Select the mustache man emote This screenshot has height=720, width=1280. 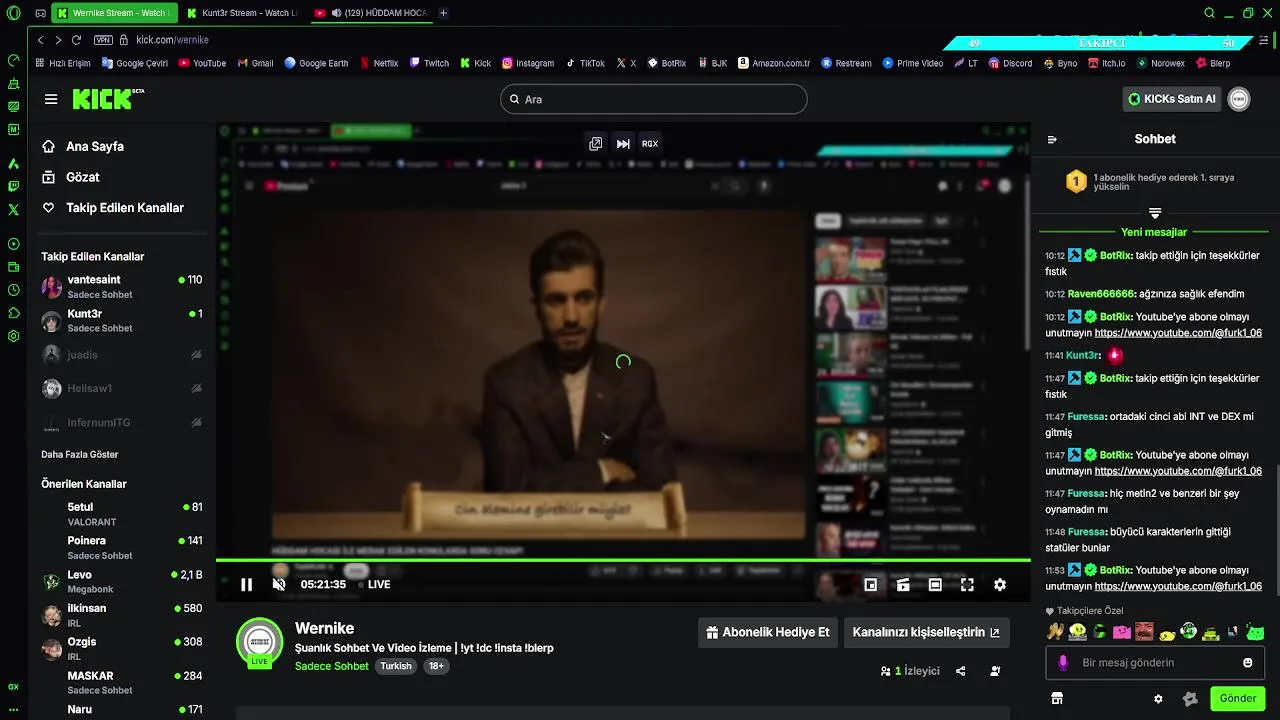click(1144, 631)
